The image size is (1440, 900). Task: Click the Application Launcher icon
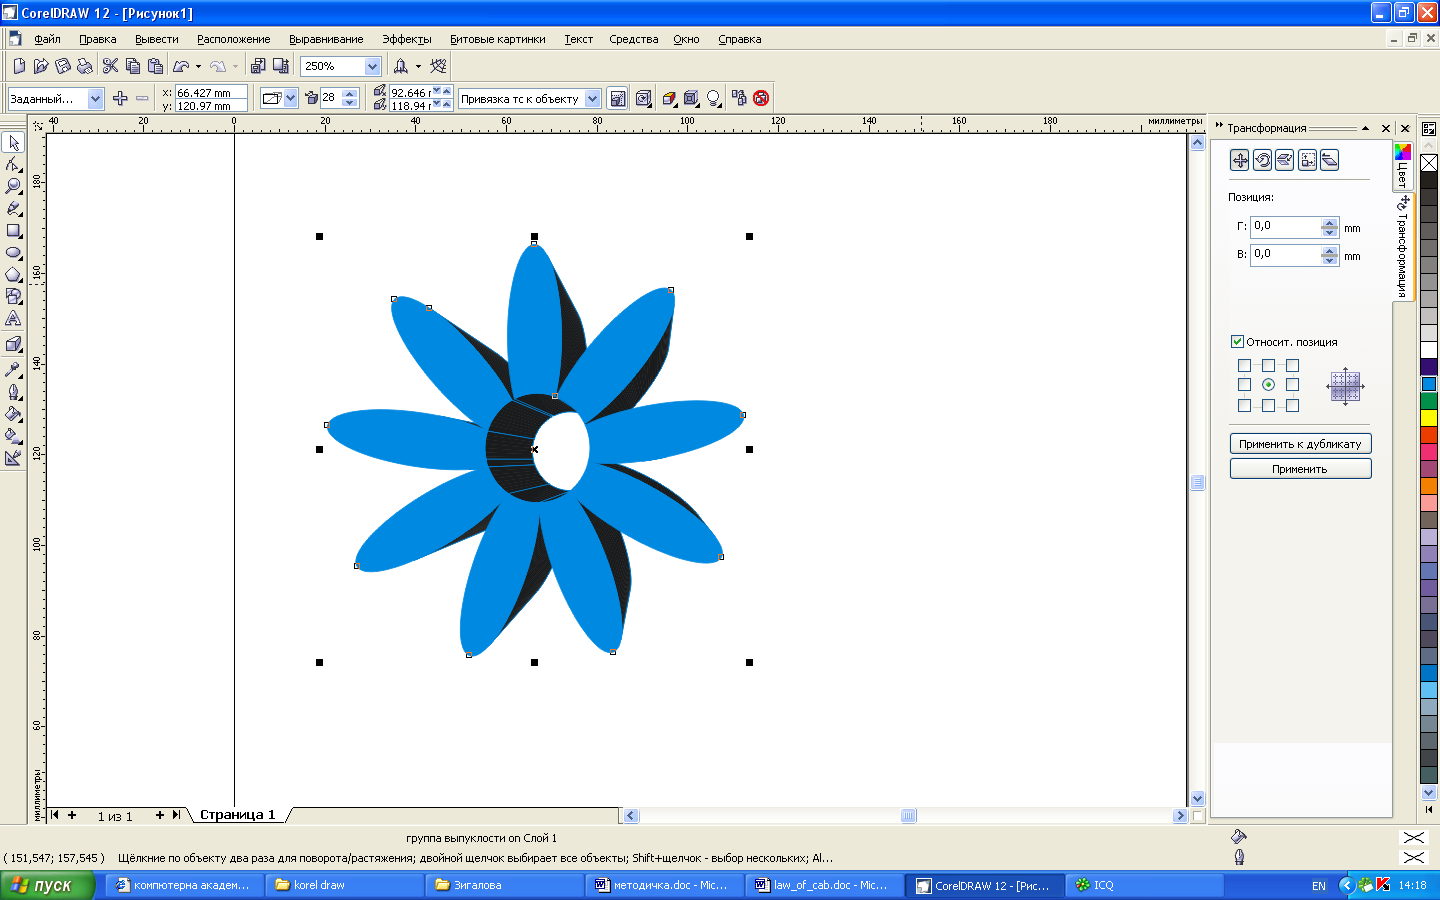point(400,66)
